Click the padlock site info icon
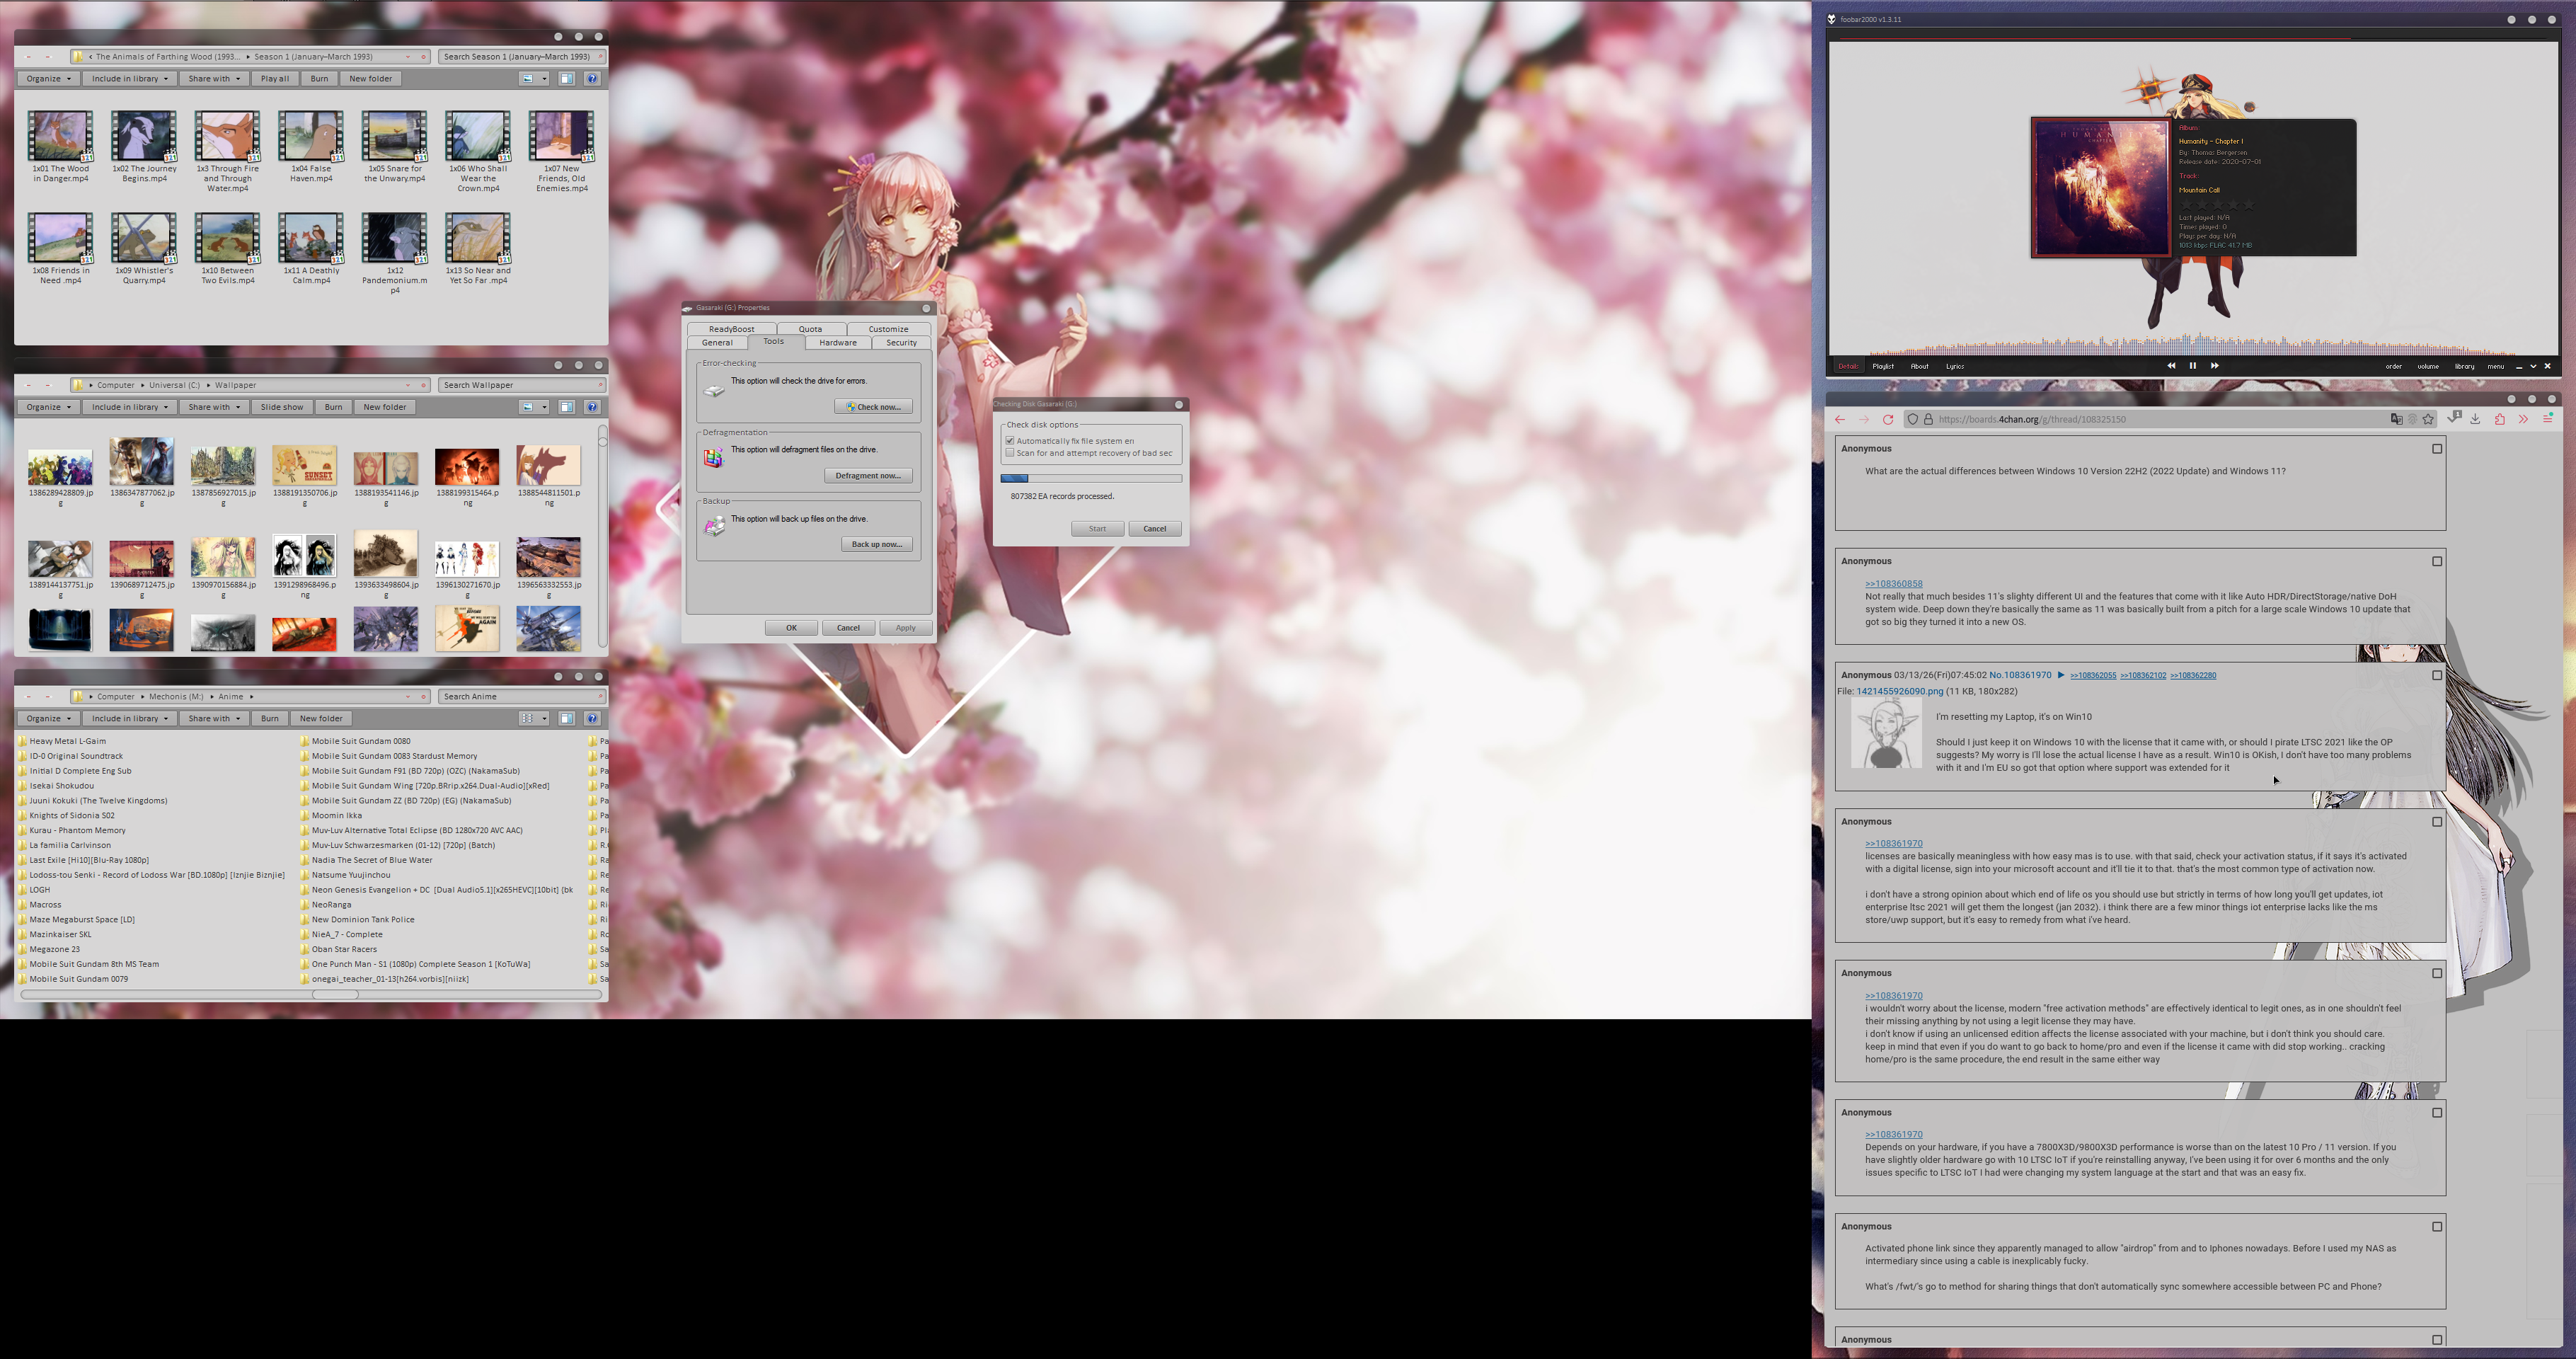The width and height of the screenshot is (2576, 1359). coord(1929,419)
